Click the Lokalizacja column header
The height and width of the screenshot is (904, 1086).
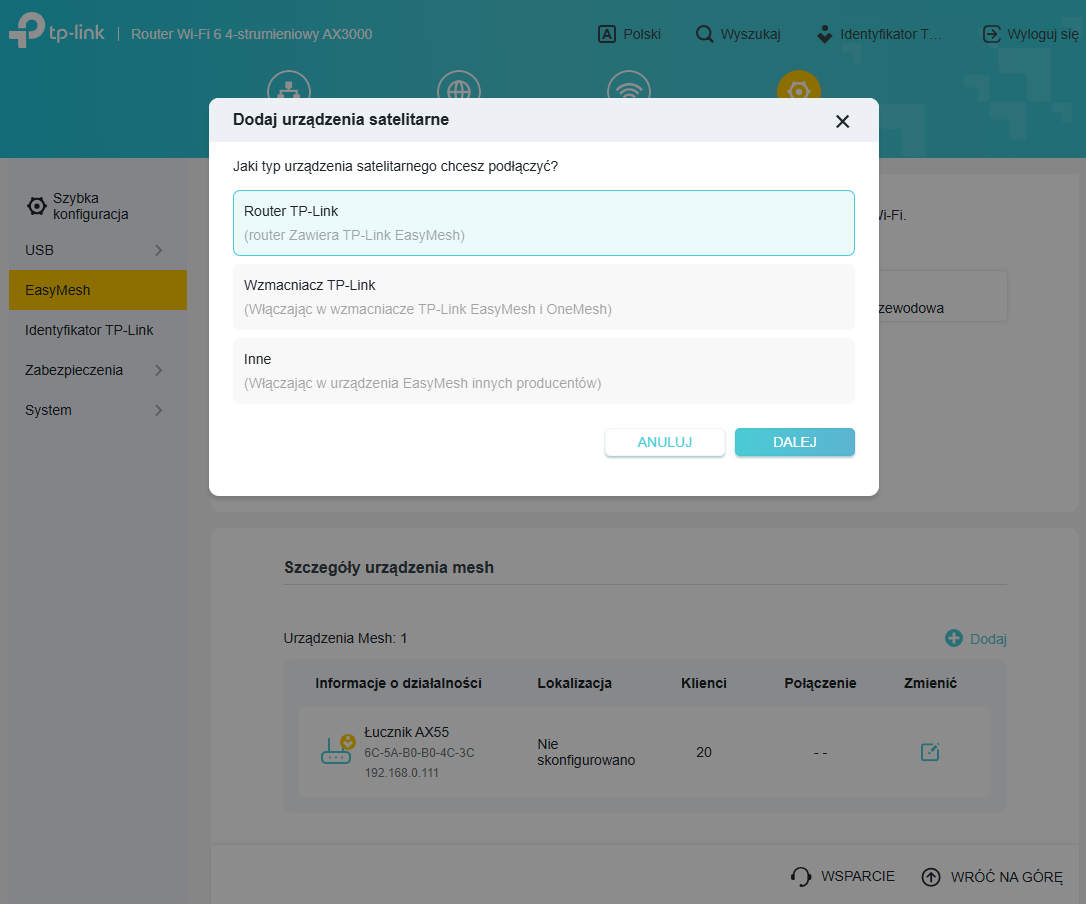[x=575, y=684]
